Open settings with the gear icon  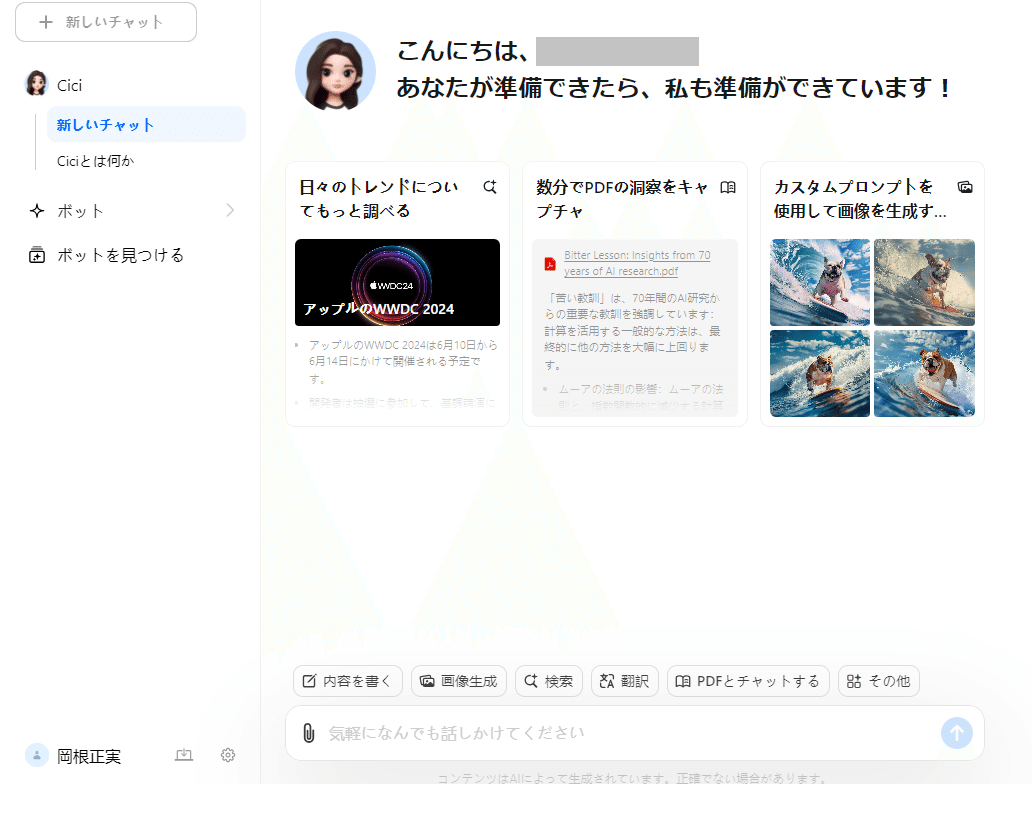227,755
